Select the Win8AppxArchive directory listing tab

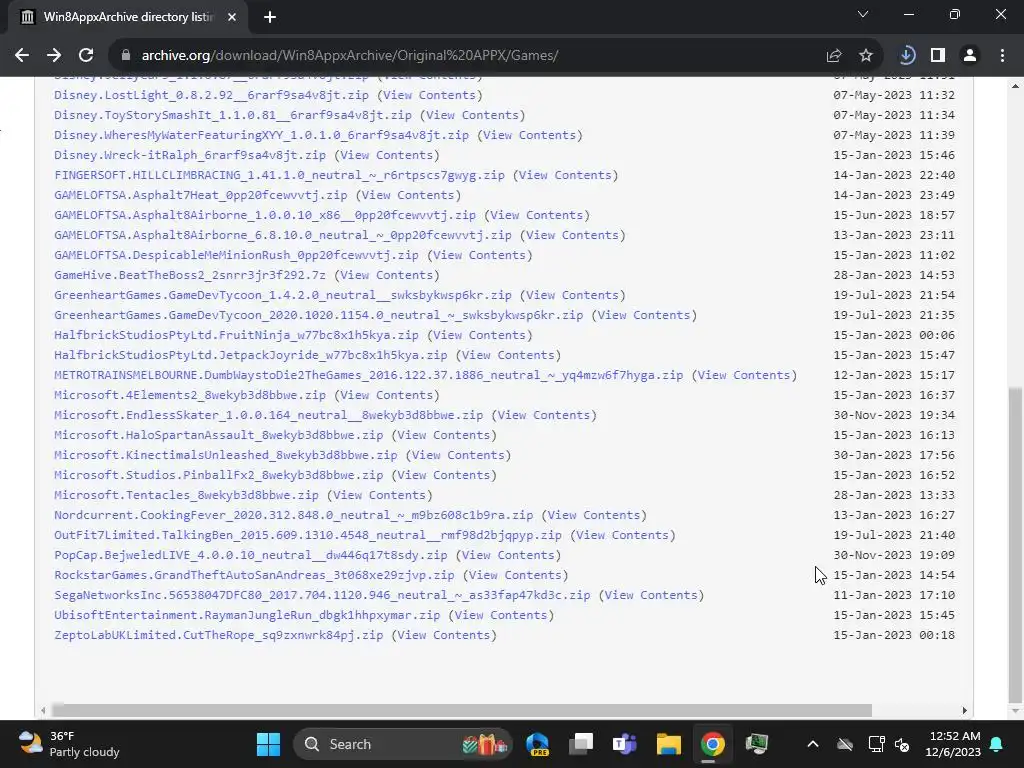tap(128, 17)
